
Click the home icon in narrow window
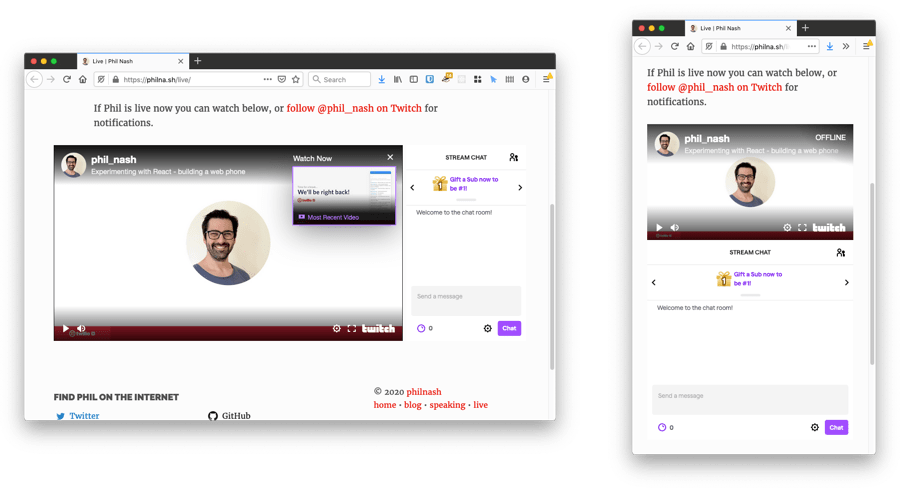[x=690, y=47]
